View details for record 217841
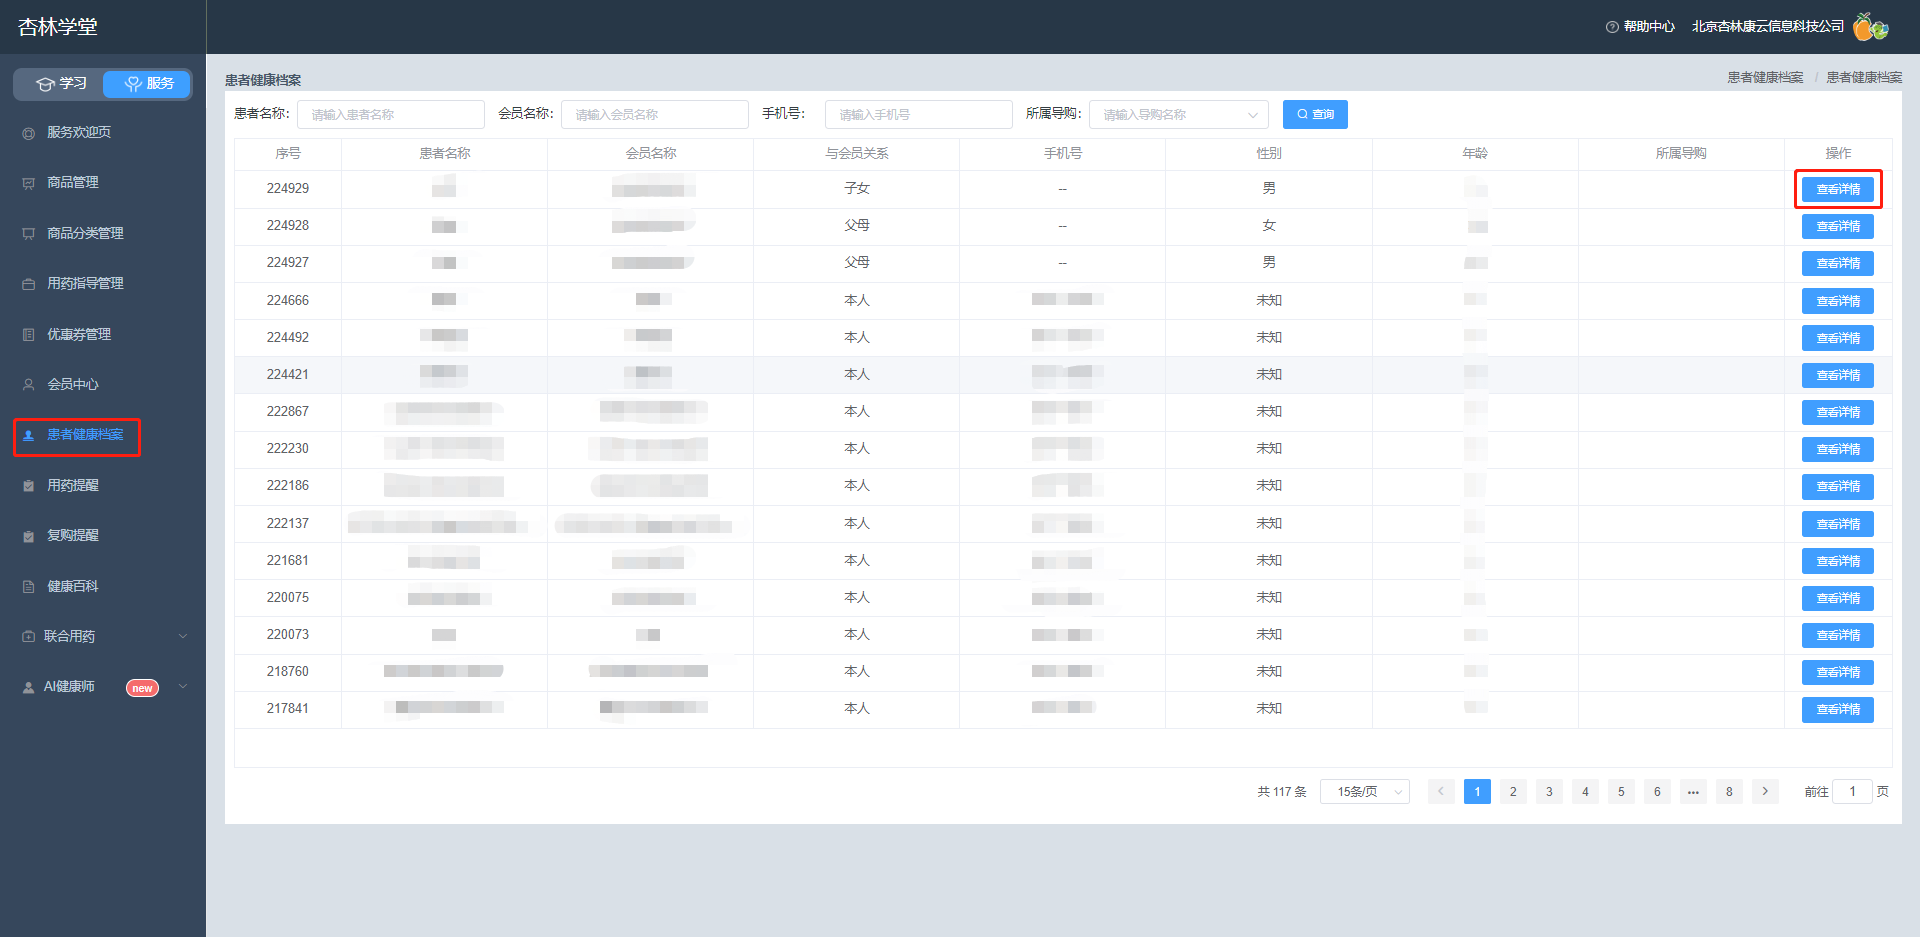Screen dimensions: 1920x937 (1838, 709)
